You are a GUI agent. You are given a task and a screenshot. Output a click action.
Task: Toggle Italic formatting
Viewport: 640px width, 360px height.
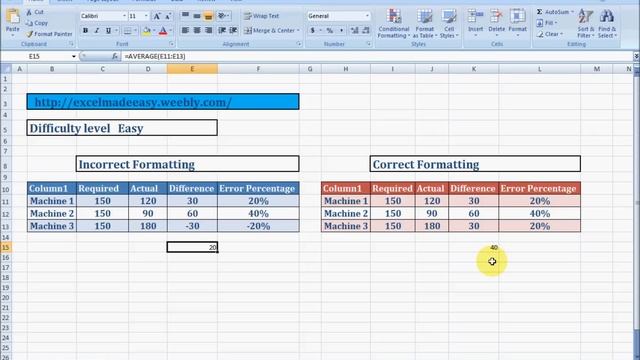97,31
